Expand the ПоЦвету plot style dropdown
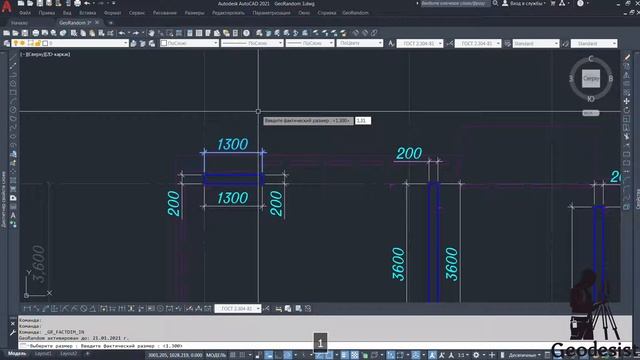Screen dimensions: 640x360 [380, 43]
